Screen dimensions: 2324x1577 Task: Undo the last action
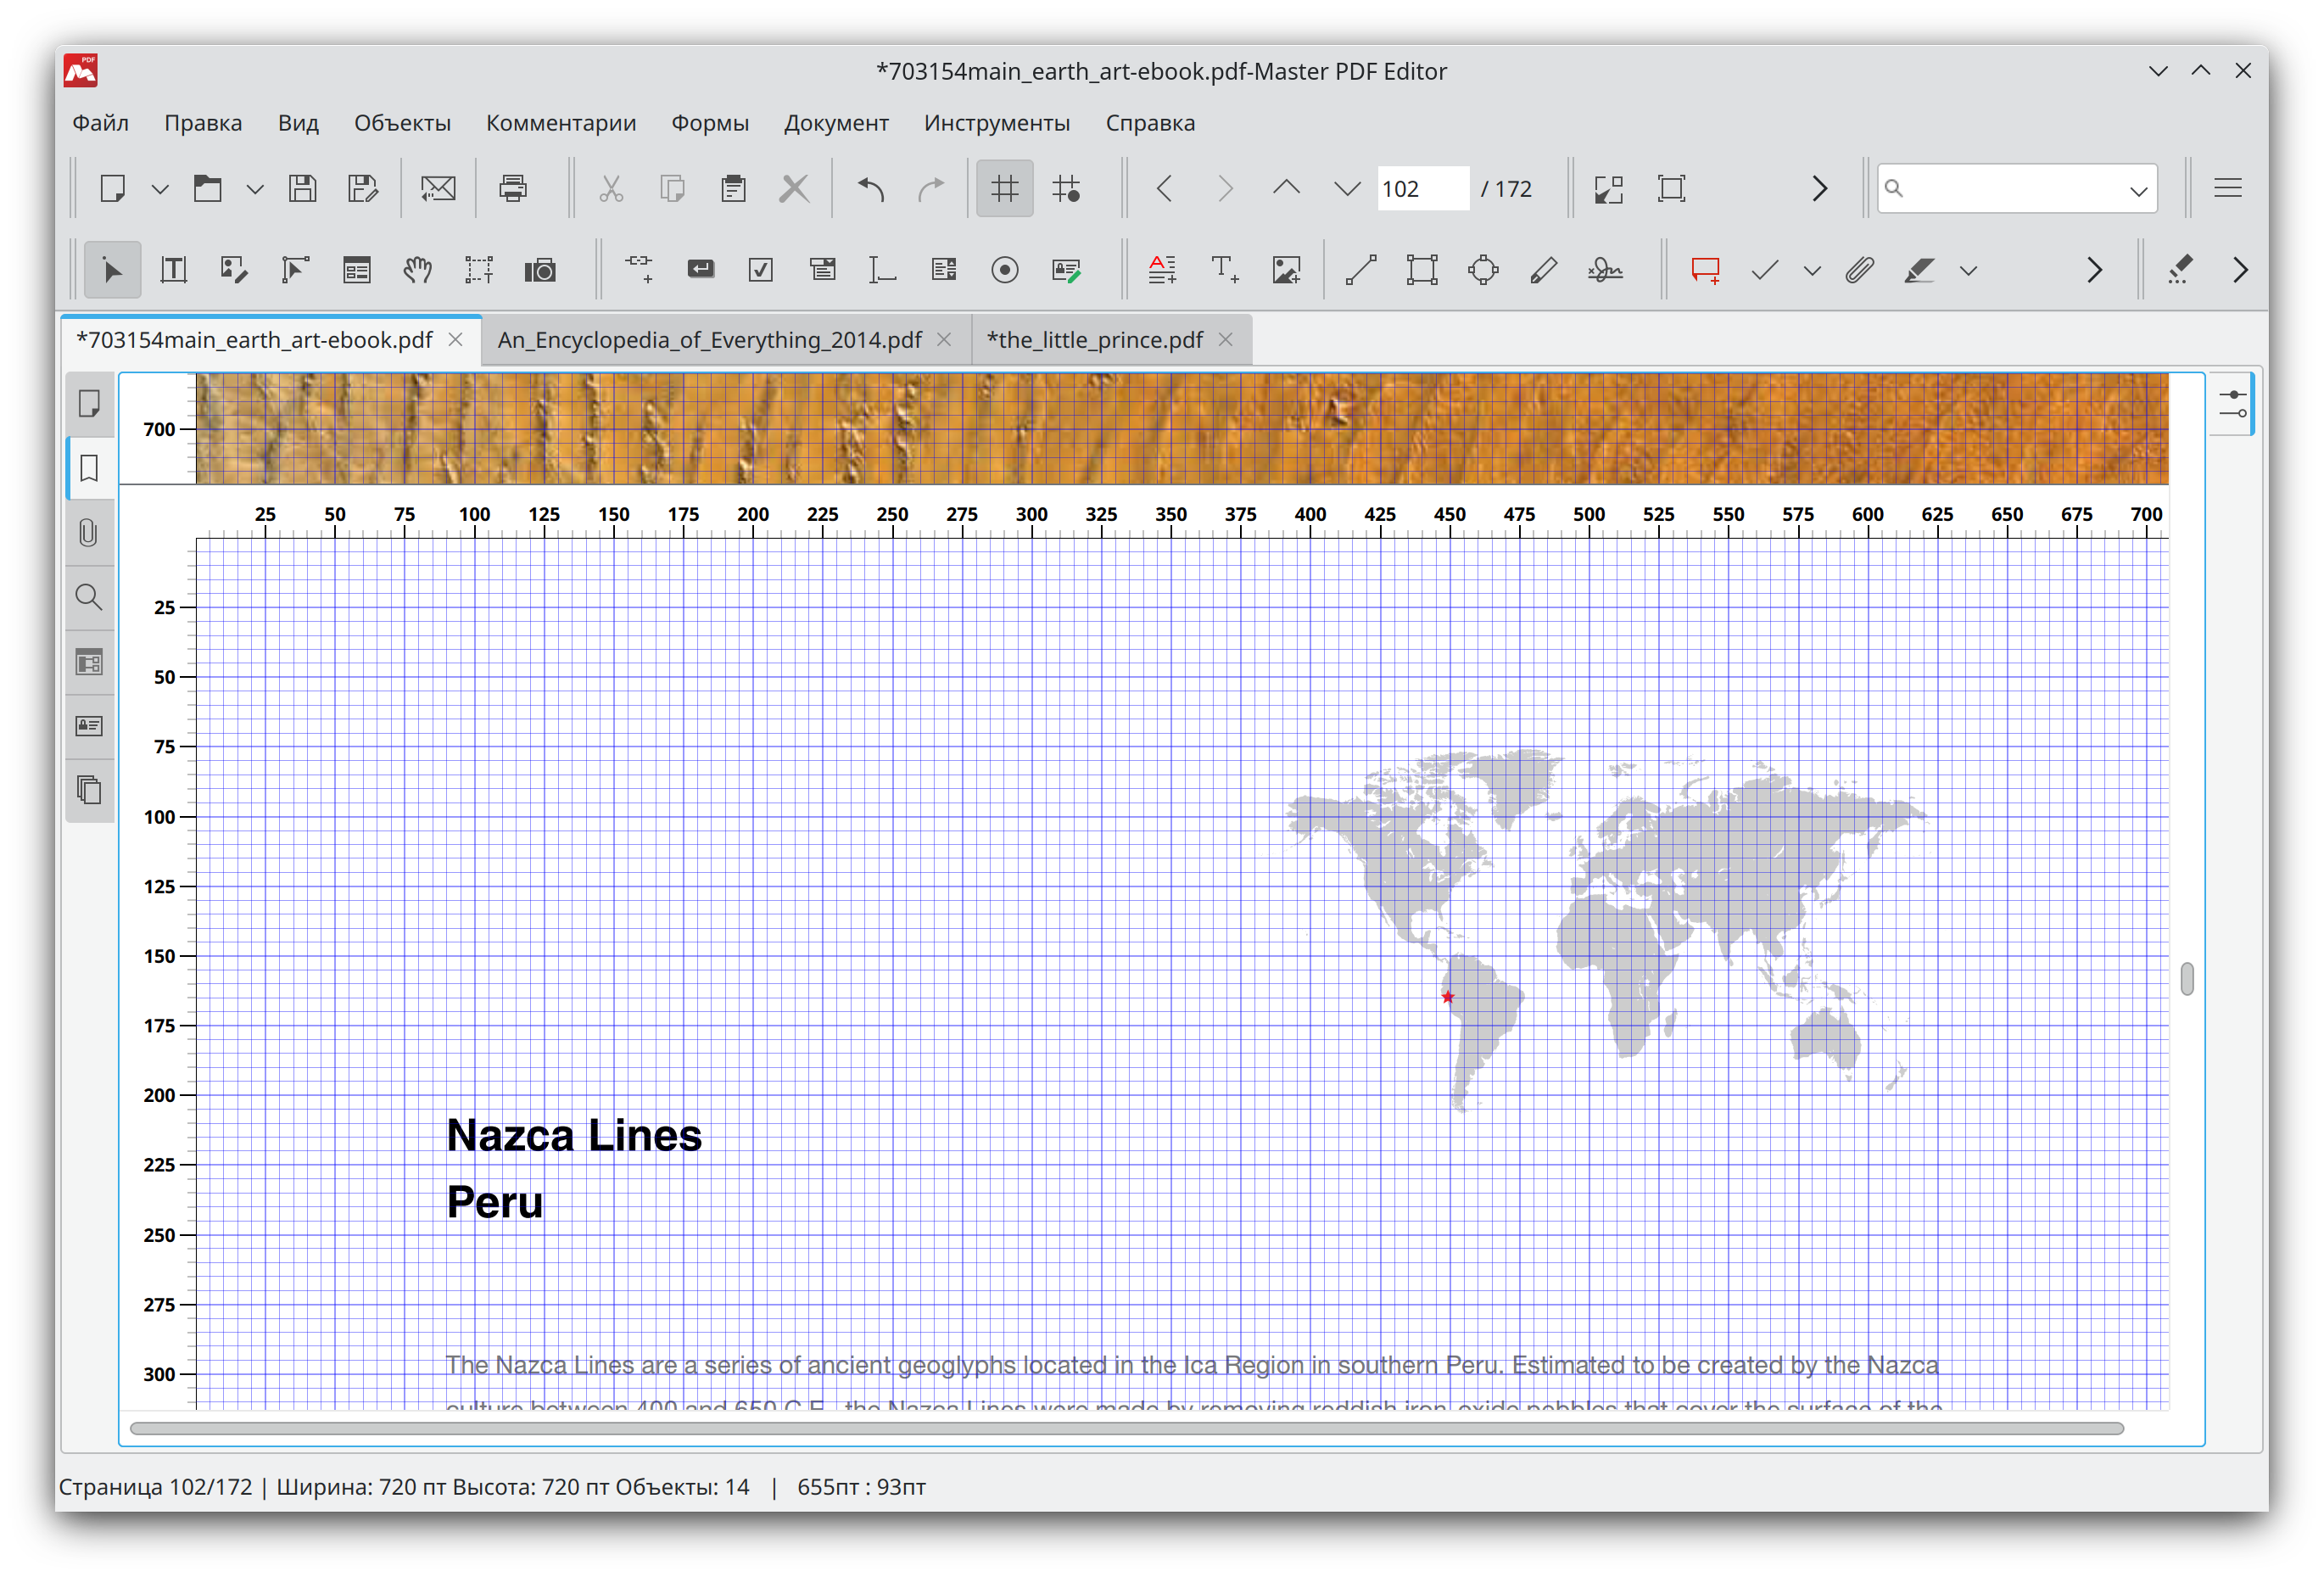coord(871,188)
